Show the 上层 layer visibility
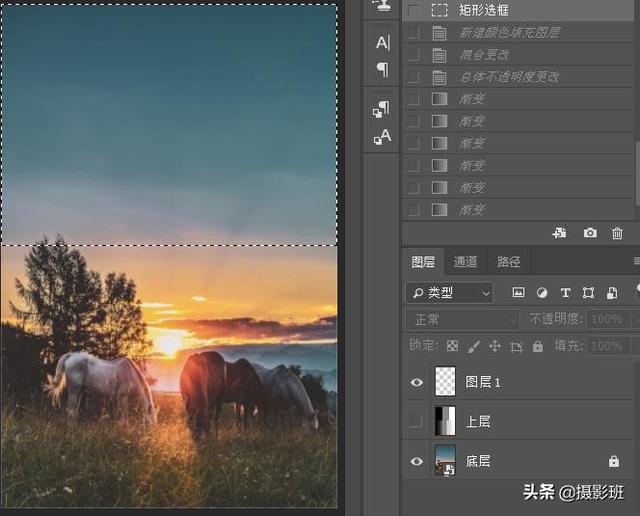The image size is (640, 516). point(415,421)
